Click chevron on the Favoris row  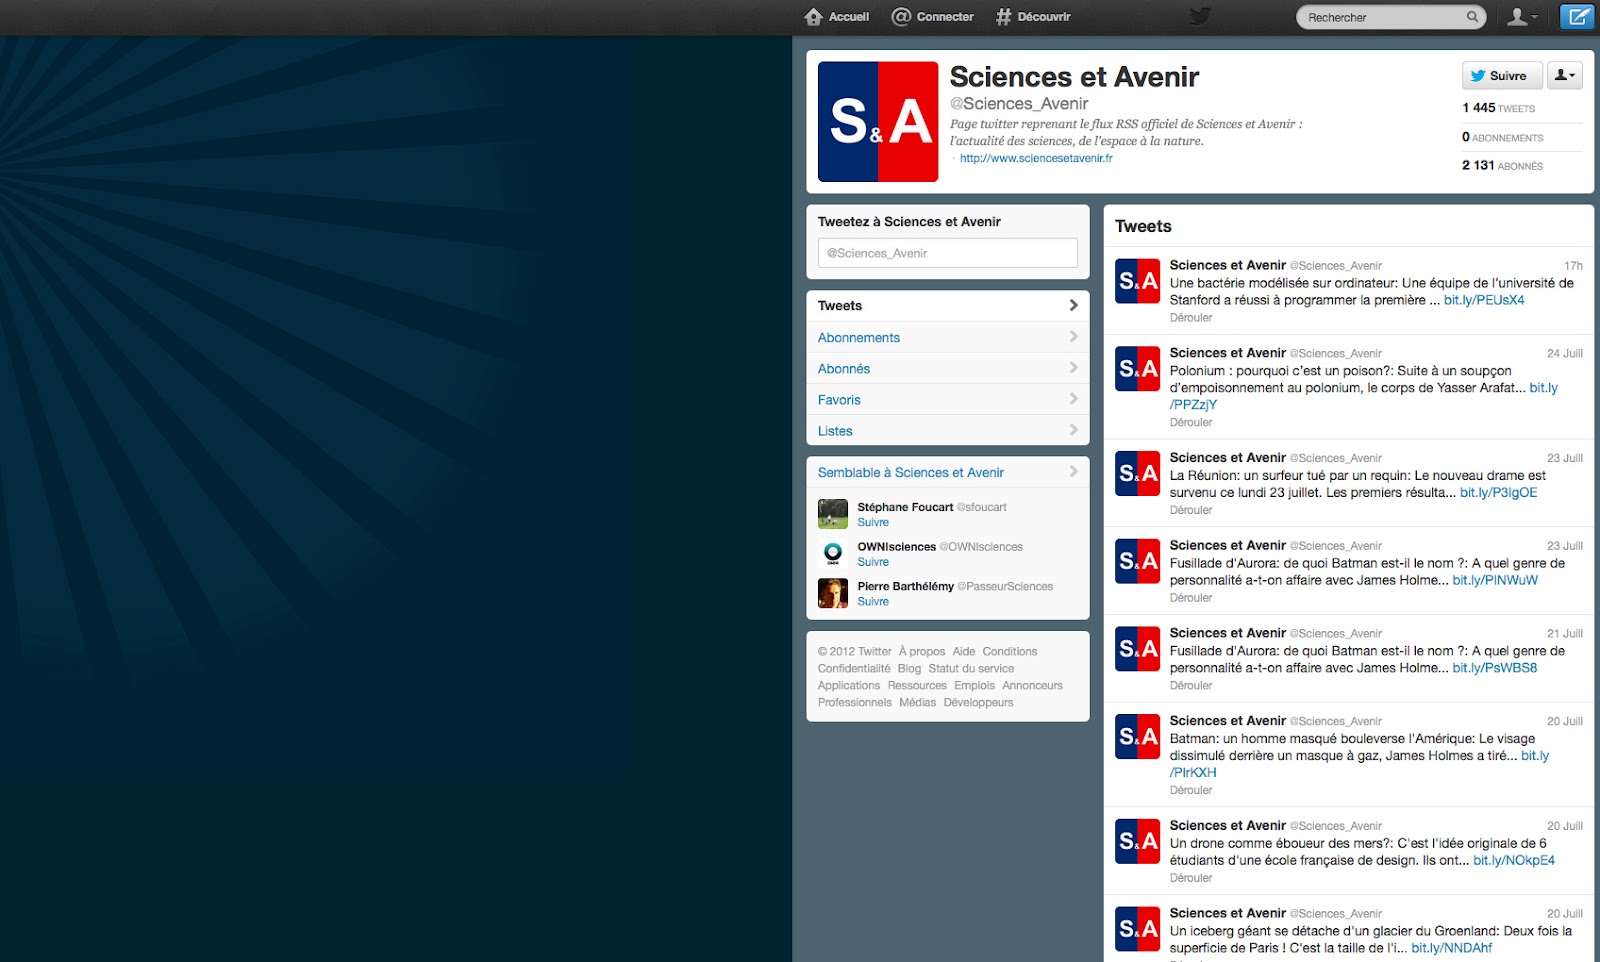1073,399
